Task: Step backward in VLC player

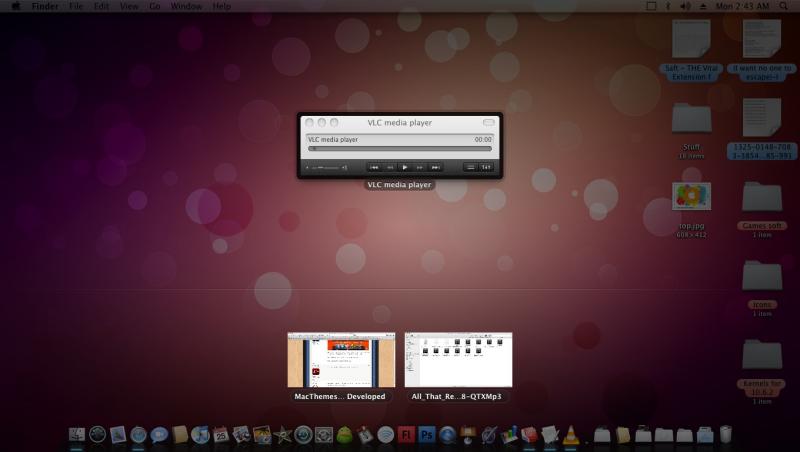Action: pos(390,167)
